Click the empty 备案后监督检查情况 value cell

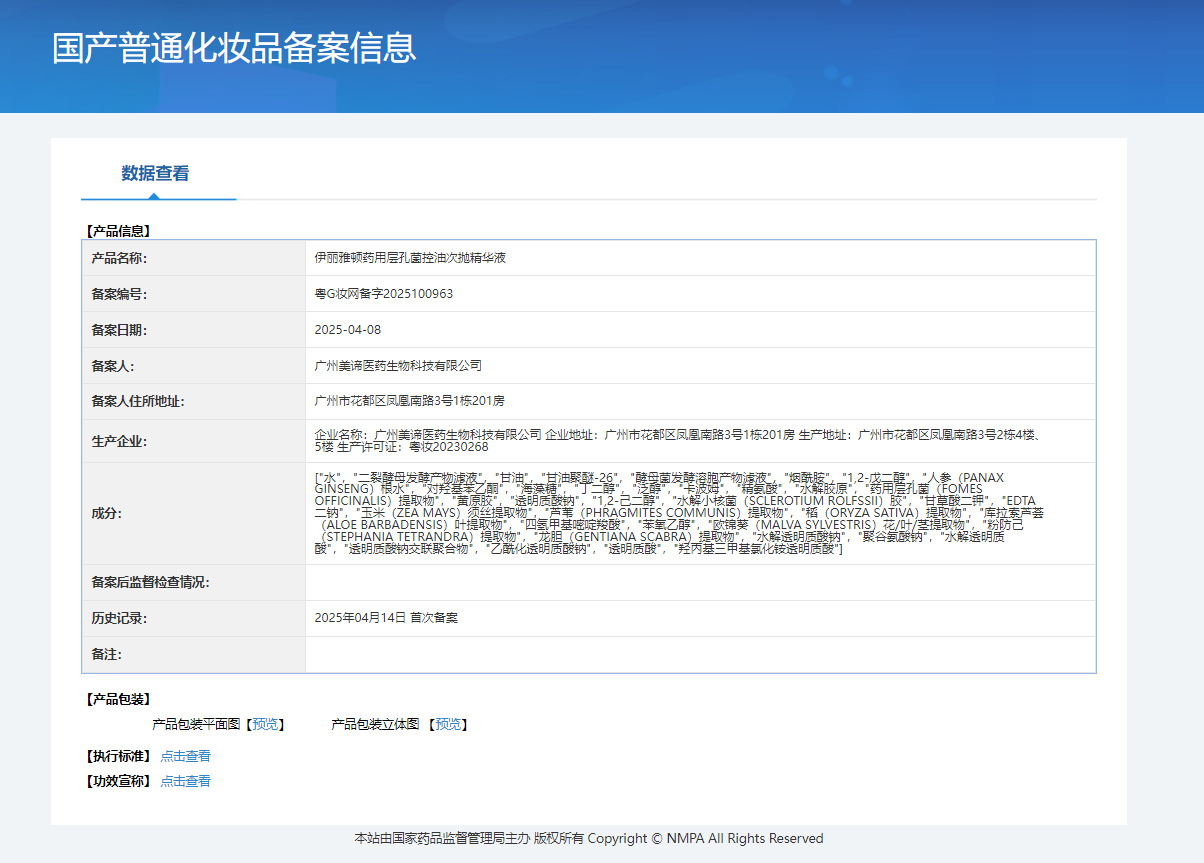coord(700,582)
